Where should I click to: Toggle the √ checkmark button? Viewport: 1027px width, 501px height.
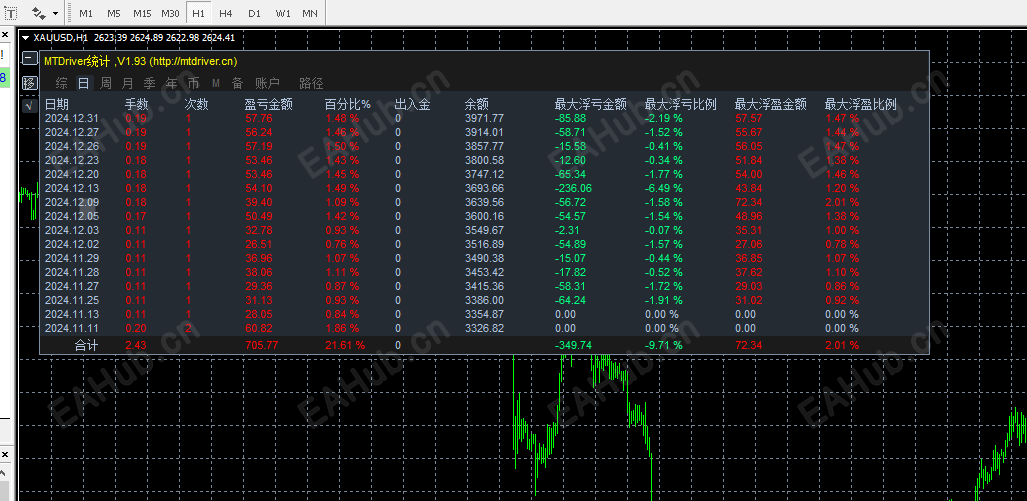29,105
